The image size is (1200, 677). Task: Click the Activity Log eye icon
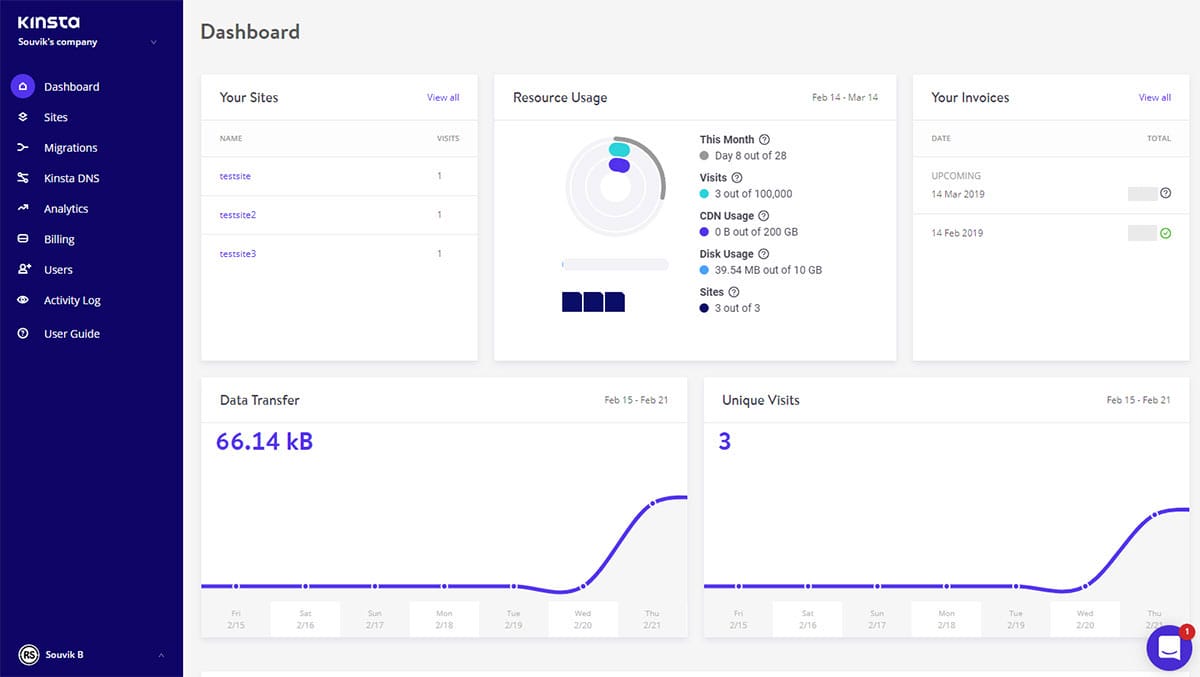click(x=23, y=300)
